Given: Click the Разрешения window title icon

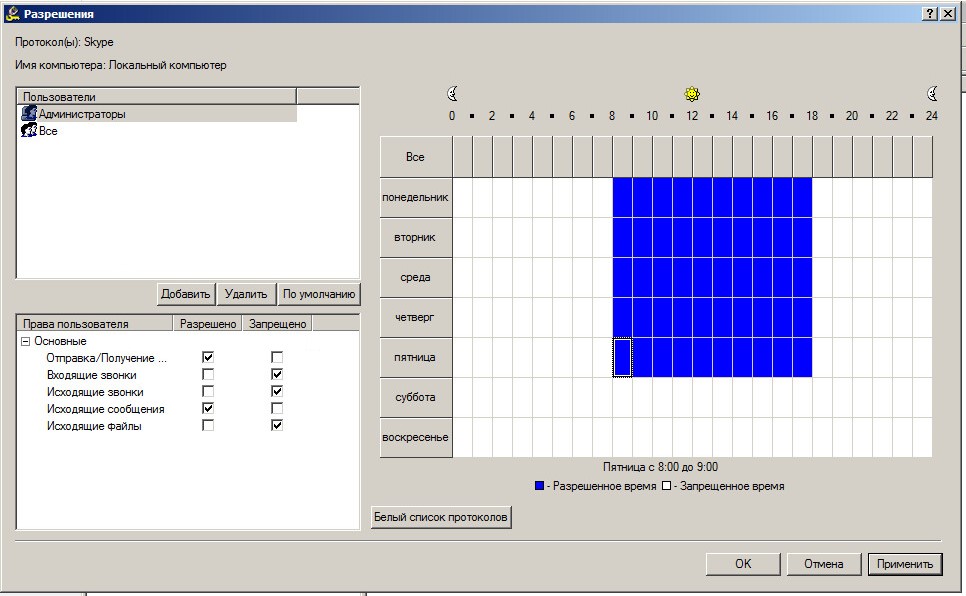Looking at the screenshot, I should tap(12, 14).
